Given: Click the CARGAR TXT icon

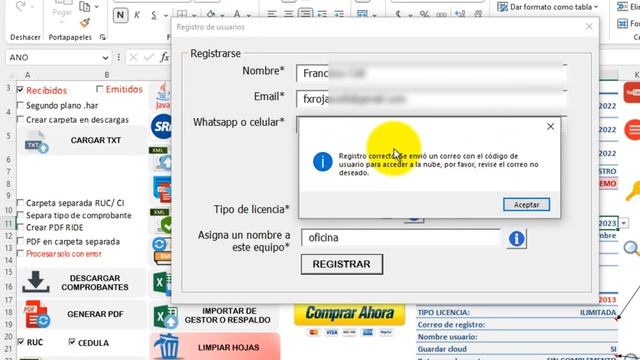Looking at the screenshot, I should [37, 142].
